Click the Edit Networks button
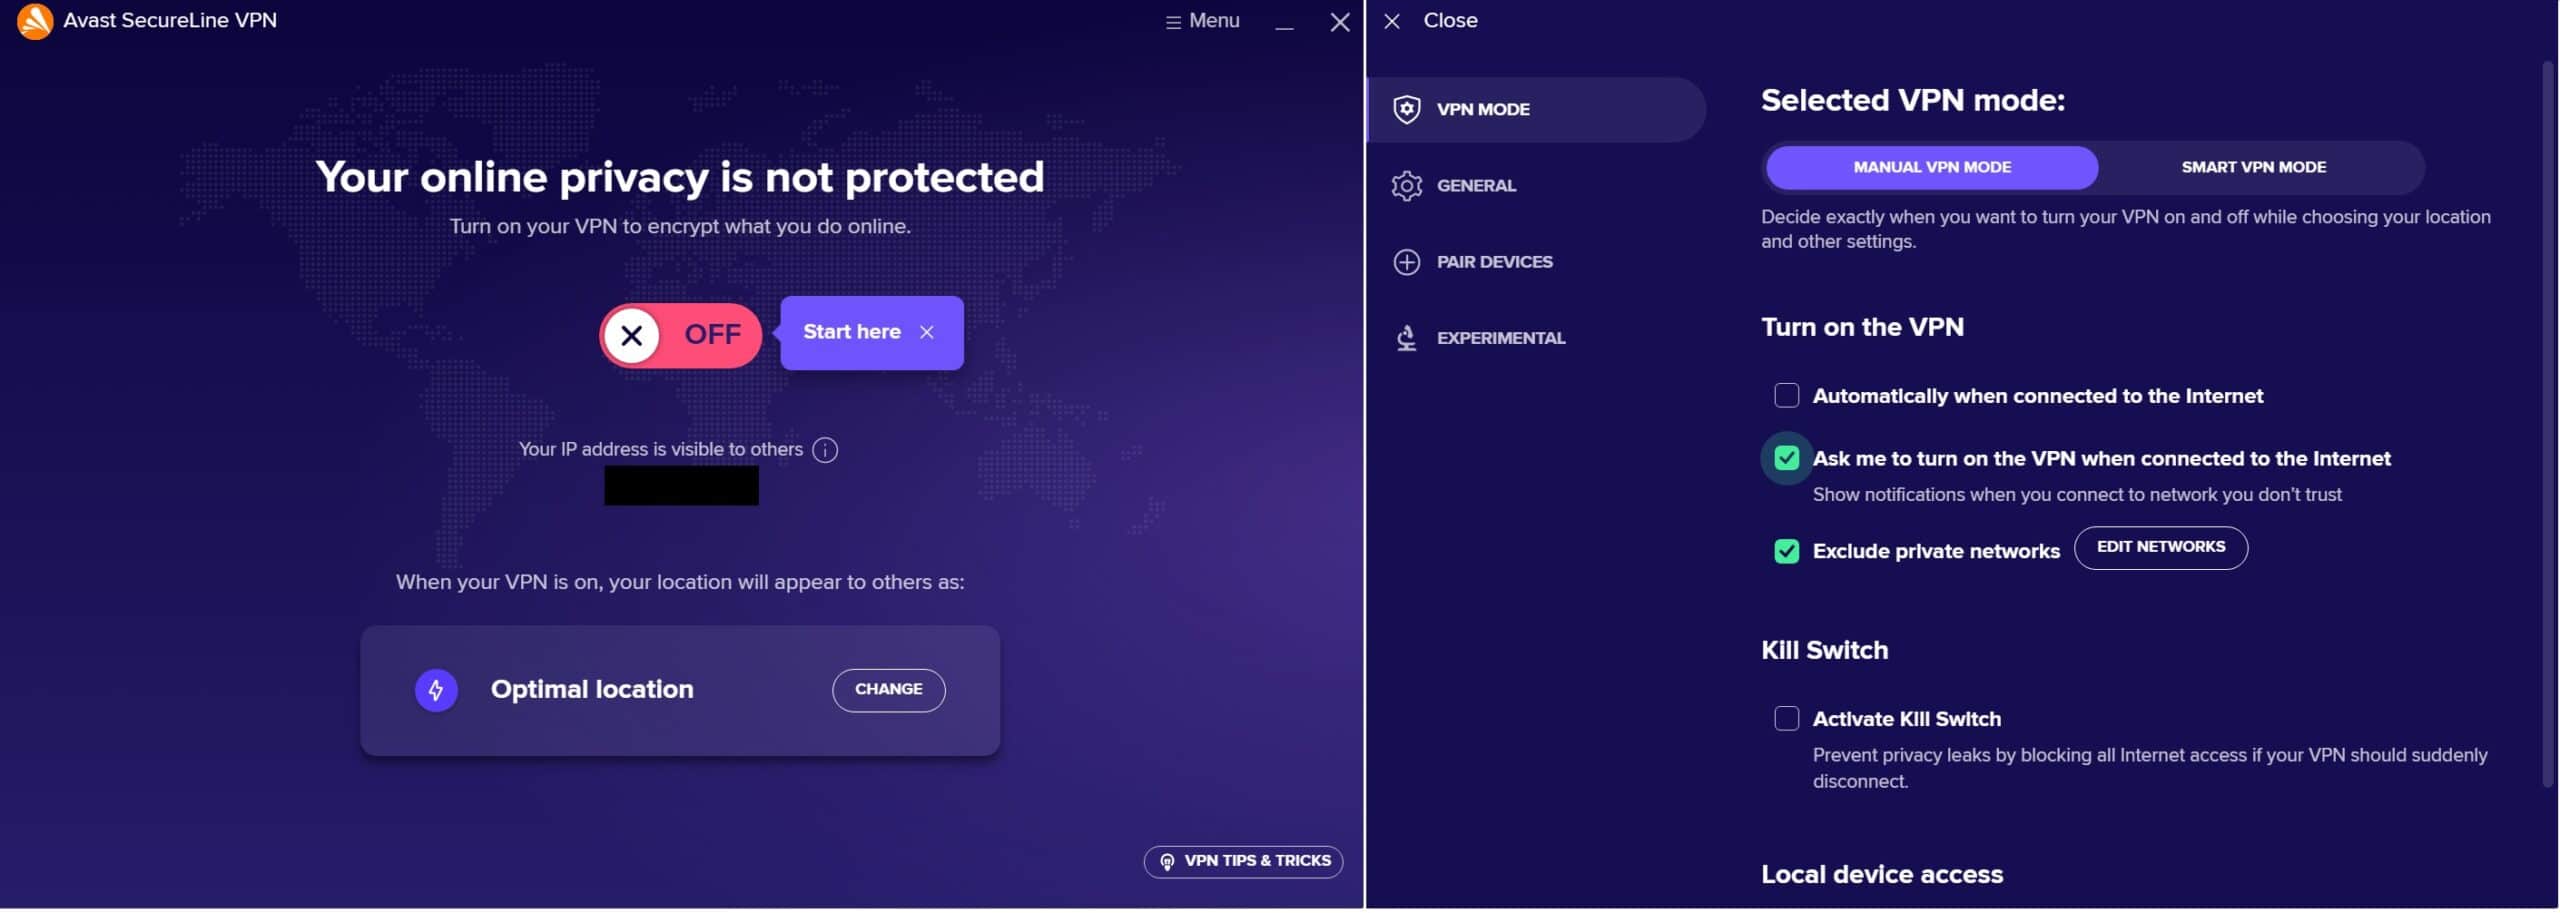 coord(2161,548)
